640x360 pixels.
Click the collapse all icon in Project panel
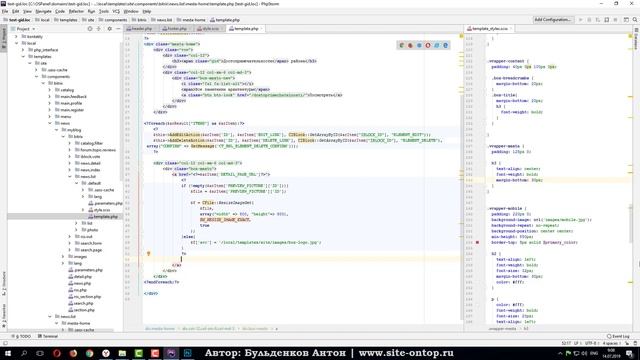(x=98, y=29)
